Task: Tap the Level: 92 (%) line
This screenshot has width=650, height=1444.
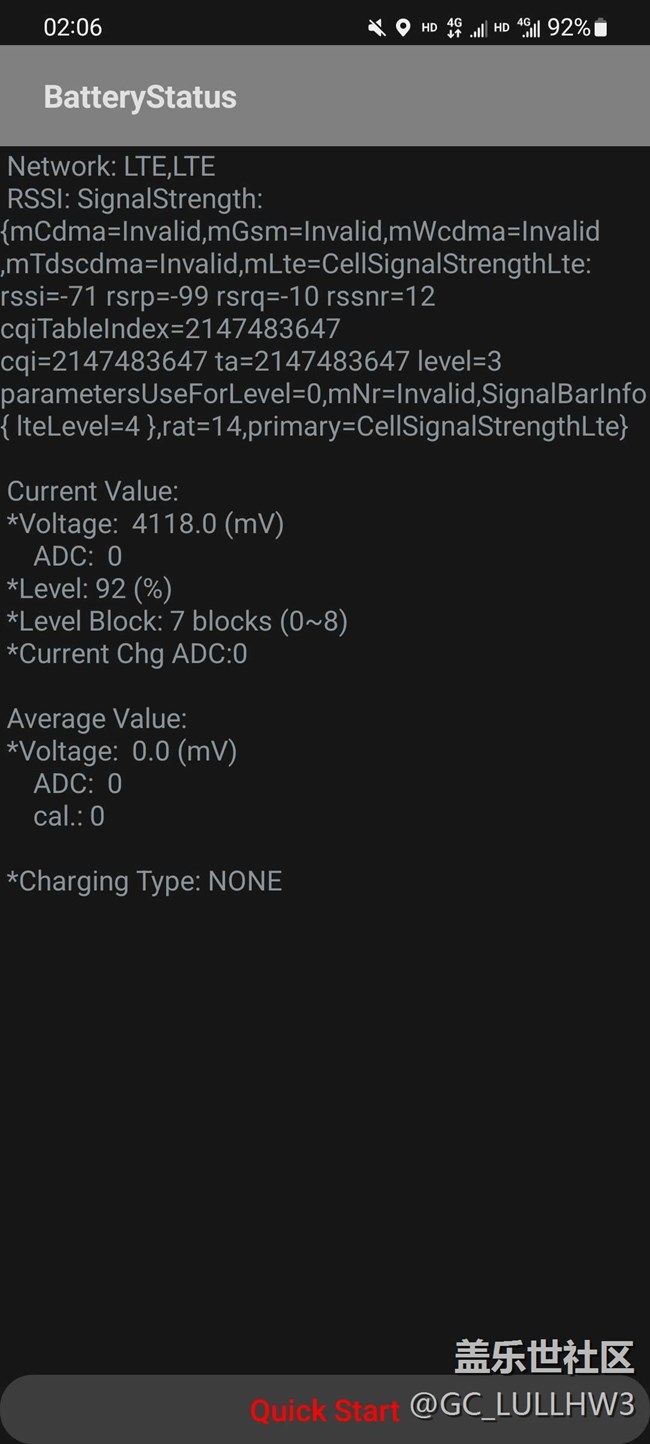Action: click(x=90, y=589)
